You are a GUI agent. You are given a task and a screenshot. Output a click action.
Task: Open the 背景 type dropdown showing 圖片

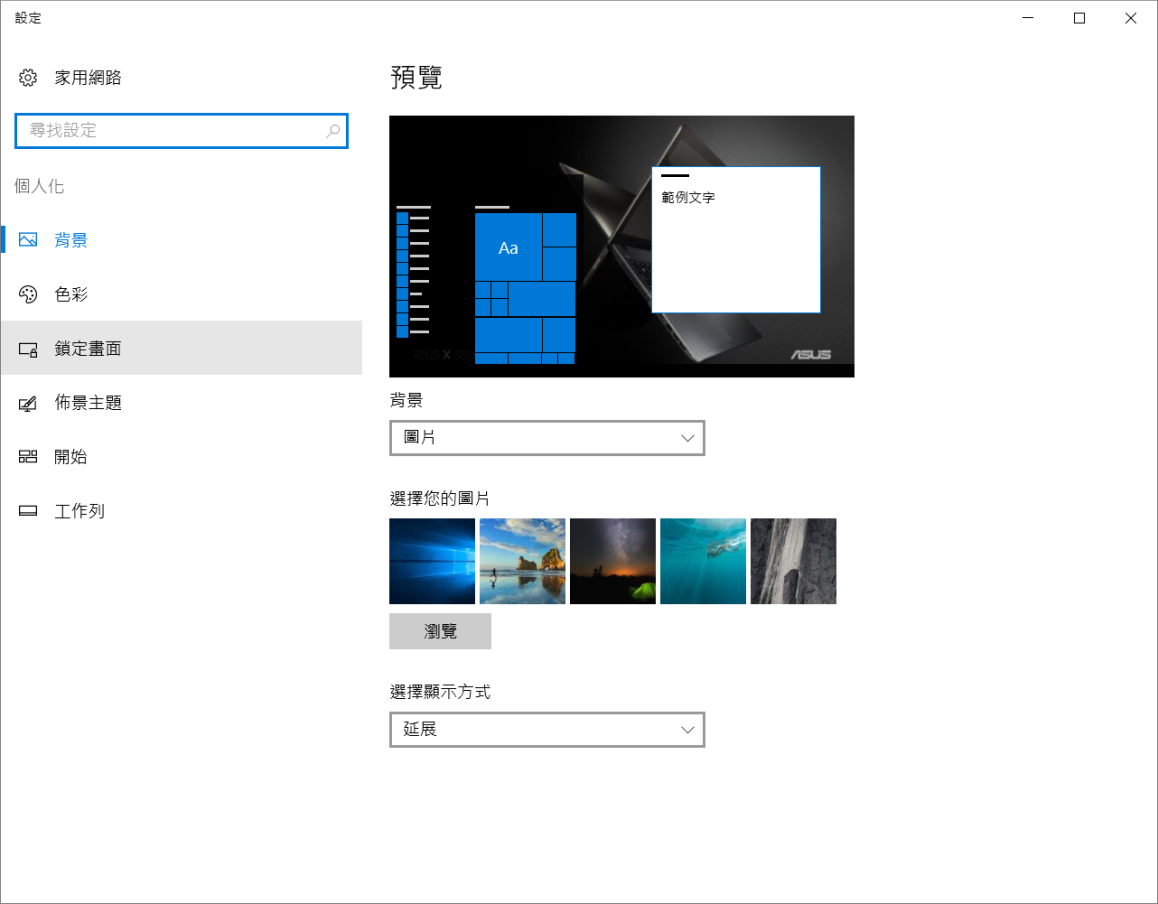click(x=546, y=438)
